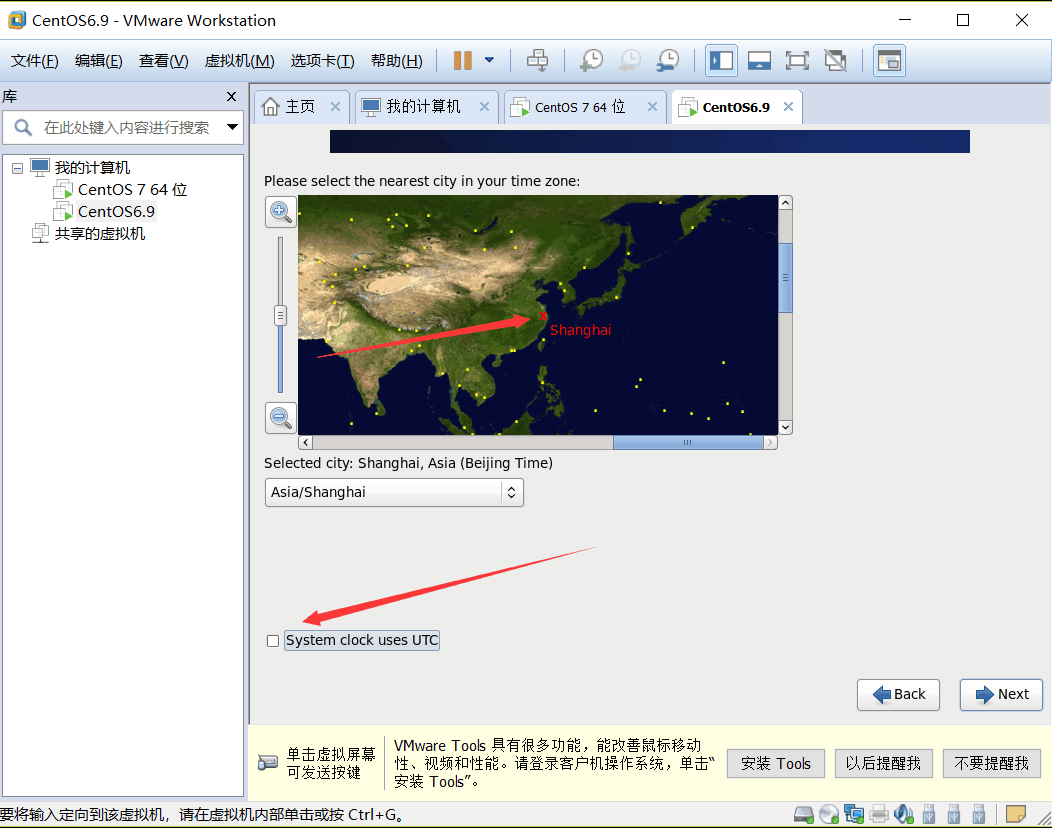Open the 虚拟机(M) menu
This screenshot has width=1052, height=828.
pos(240,61)
